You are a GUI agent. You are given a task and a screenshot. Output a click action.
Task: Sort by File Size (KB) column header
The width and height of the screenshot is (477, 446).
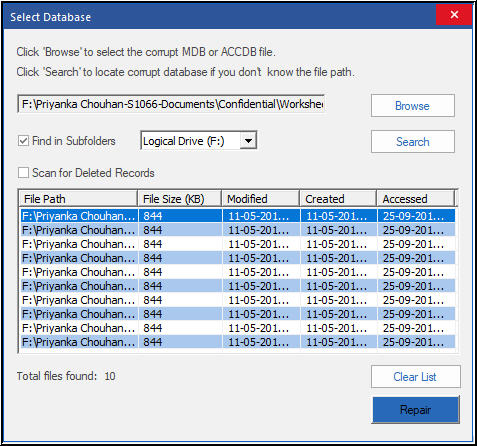click(x=180, y=199)
